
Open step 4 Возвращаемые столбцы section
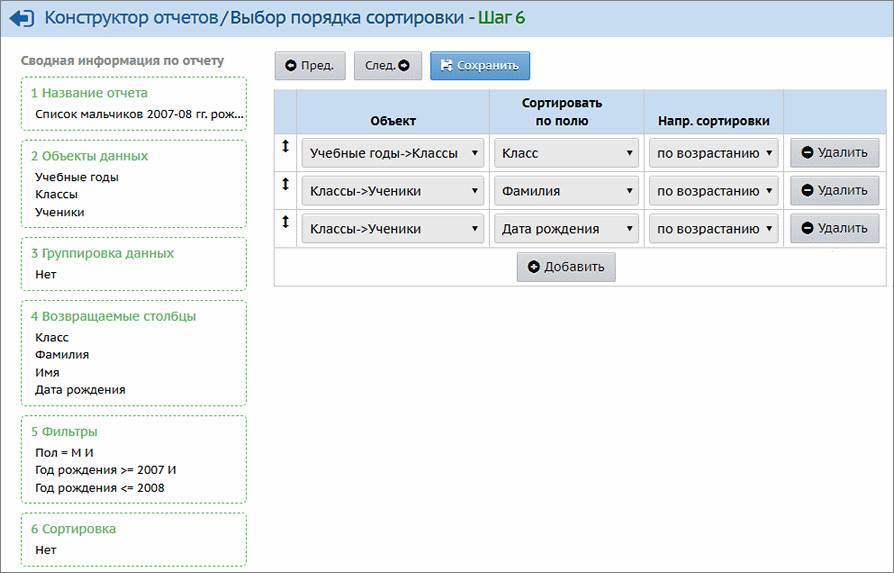pos(113,316)
